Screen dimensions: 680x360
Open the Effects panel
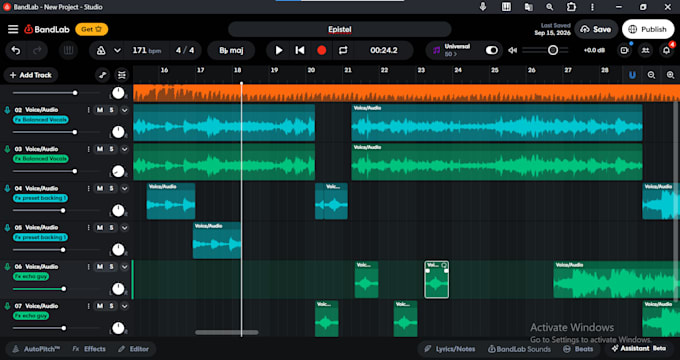(x=89, y=349)
